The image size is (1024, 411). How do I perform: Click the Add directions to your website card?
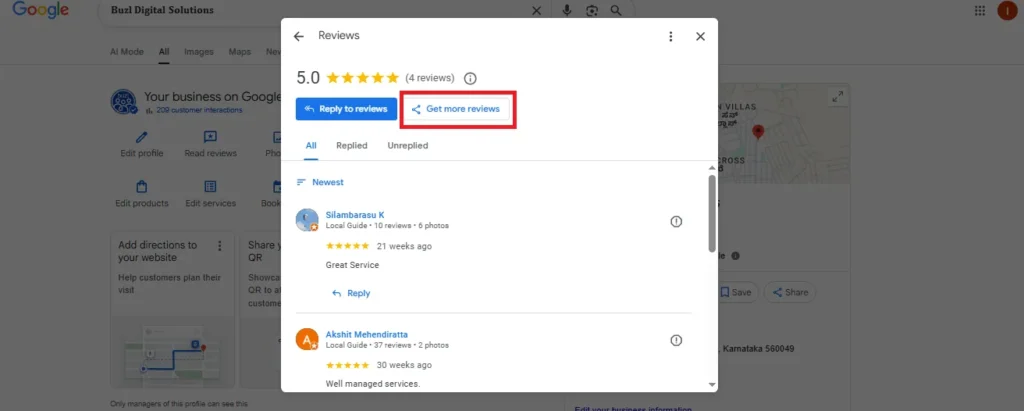click(172, 310)
